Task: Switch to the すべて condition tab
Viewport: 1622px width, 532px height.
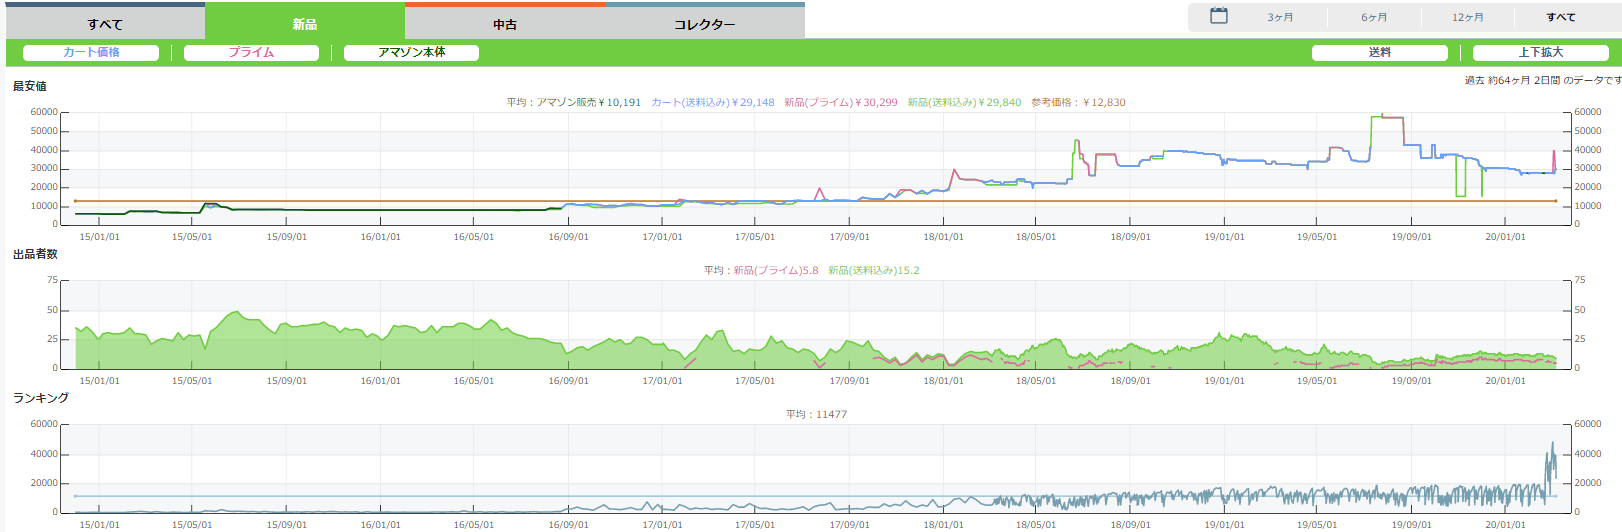Action: point(105,24)
